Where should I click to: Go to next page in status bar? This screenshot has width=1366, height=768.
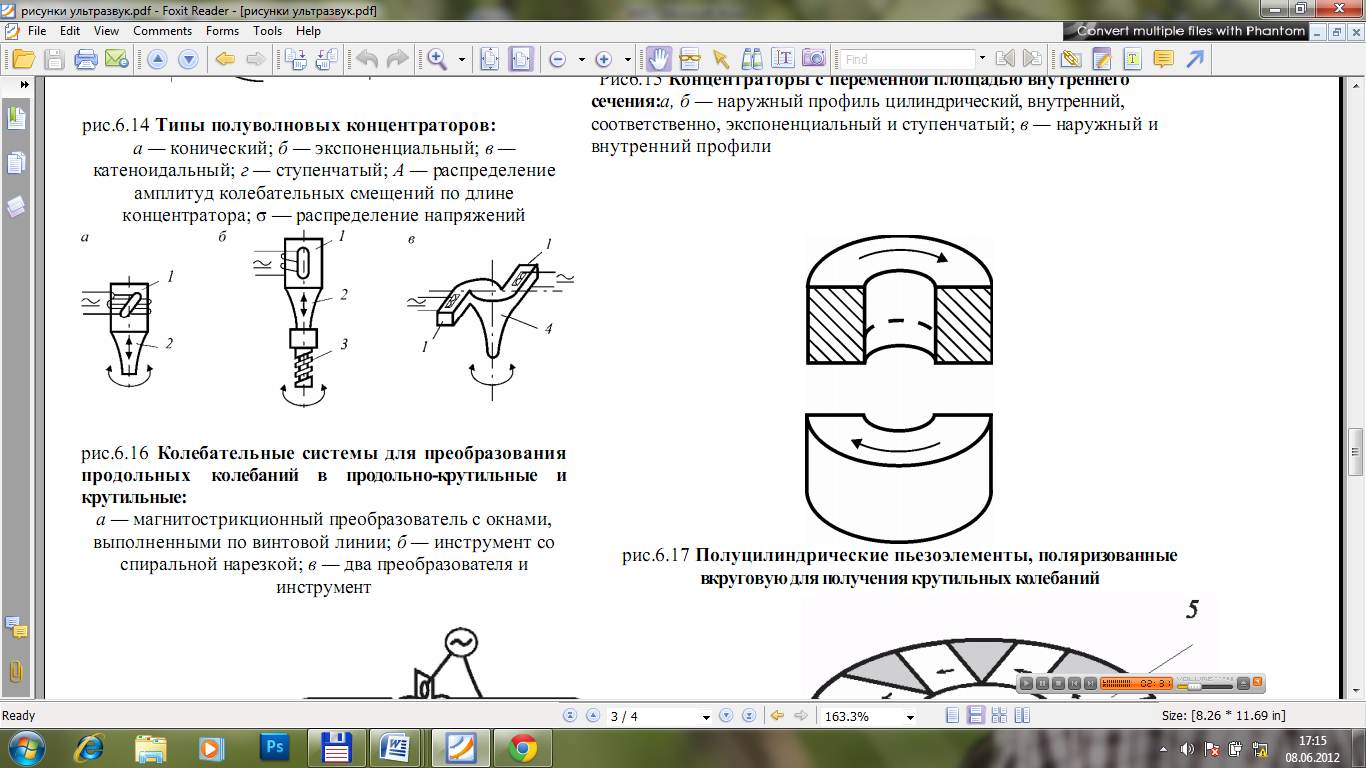(726, 716)
